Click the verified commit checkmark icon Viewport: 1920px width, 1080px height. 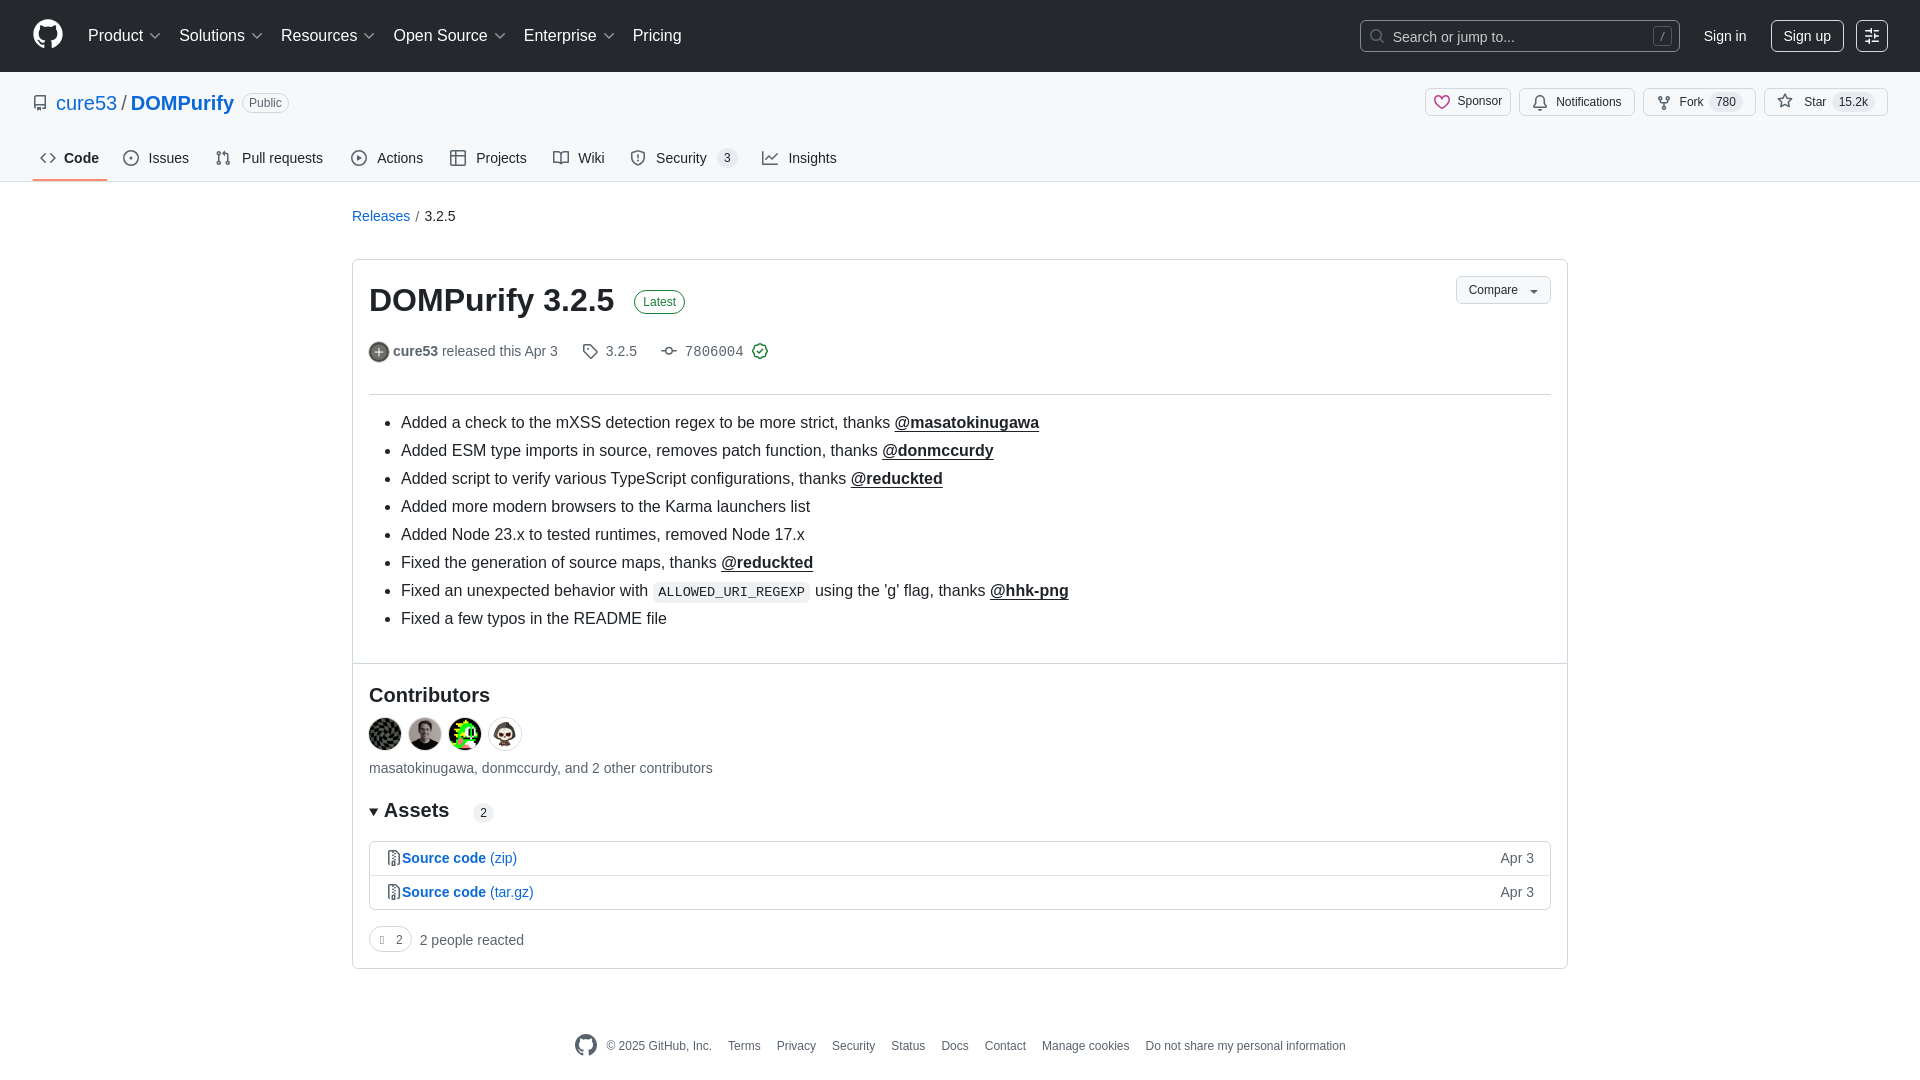(x=760, y=351)
